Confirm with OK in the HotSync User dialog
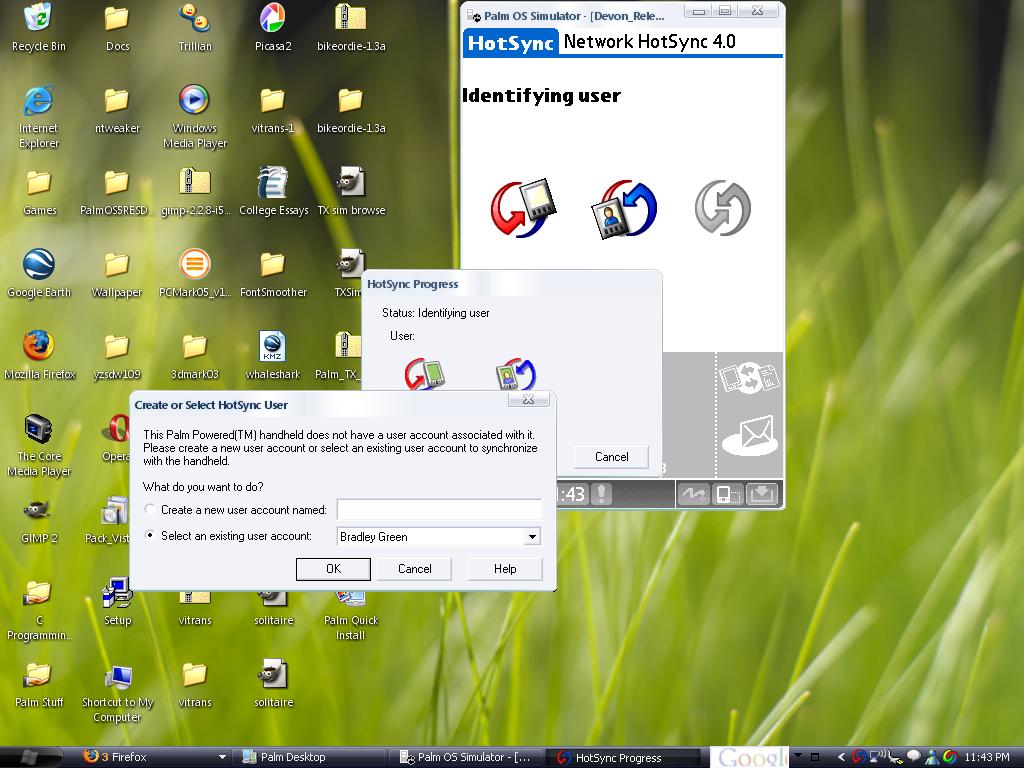 333,569
